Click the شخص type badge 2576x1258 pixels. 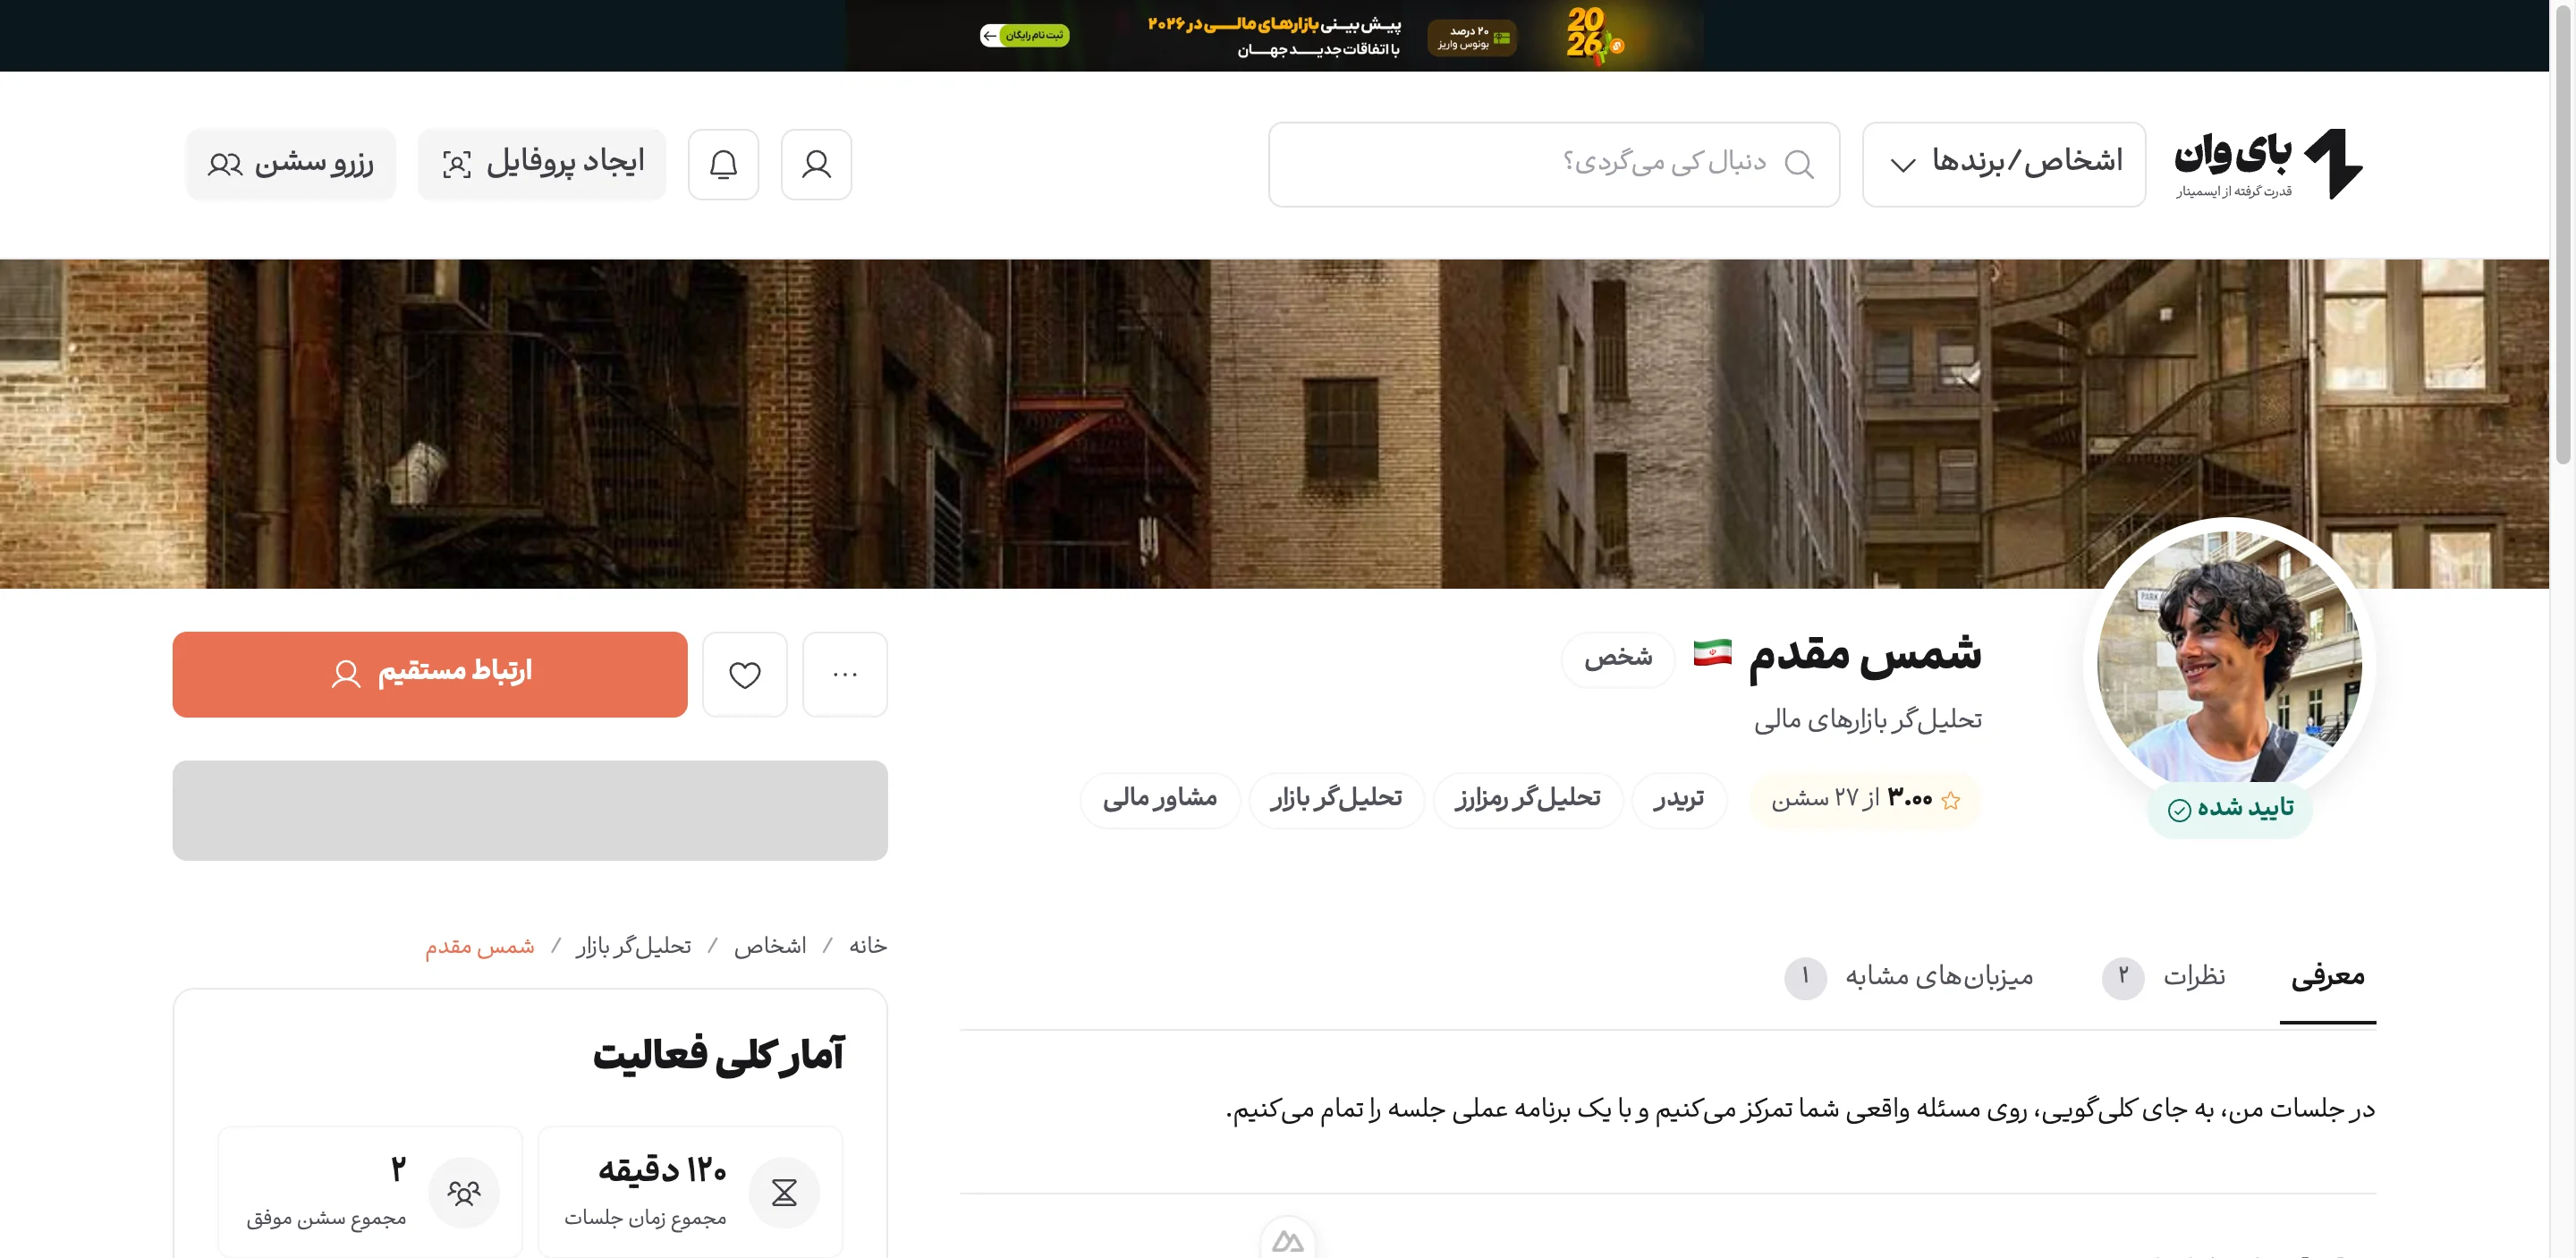(x=1618, y=659)
